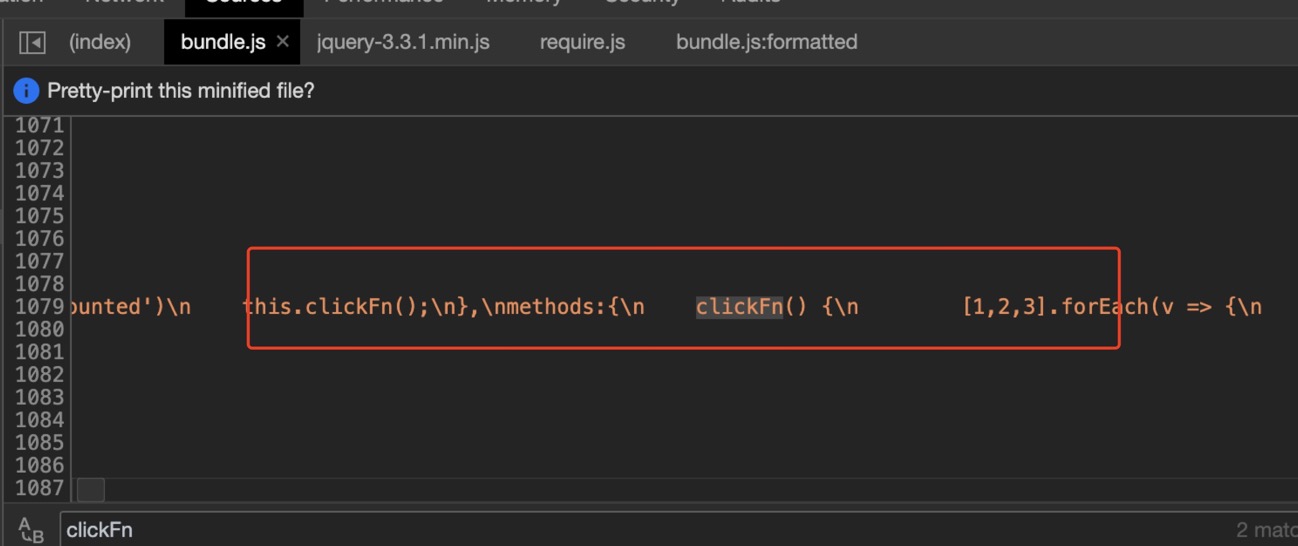Close the bundle.js file tab

[x=283, y=42]
